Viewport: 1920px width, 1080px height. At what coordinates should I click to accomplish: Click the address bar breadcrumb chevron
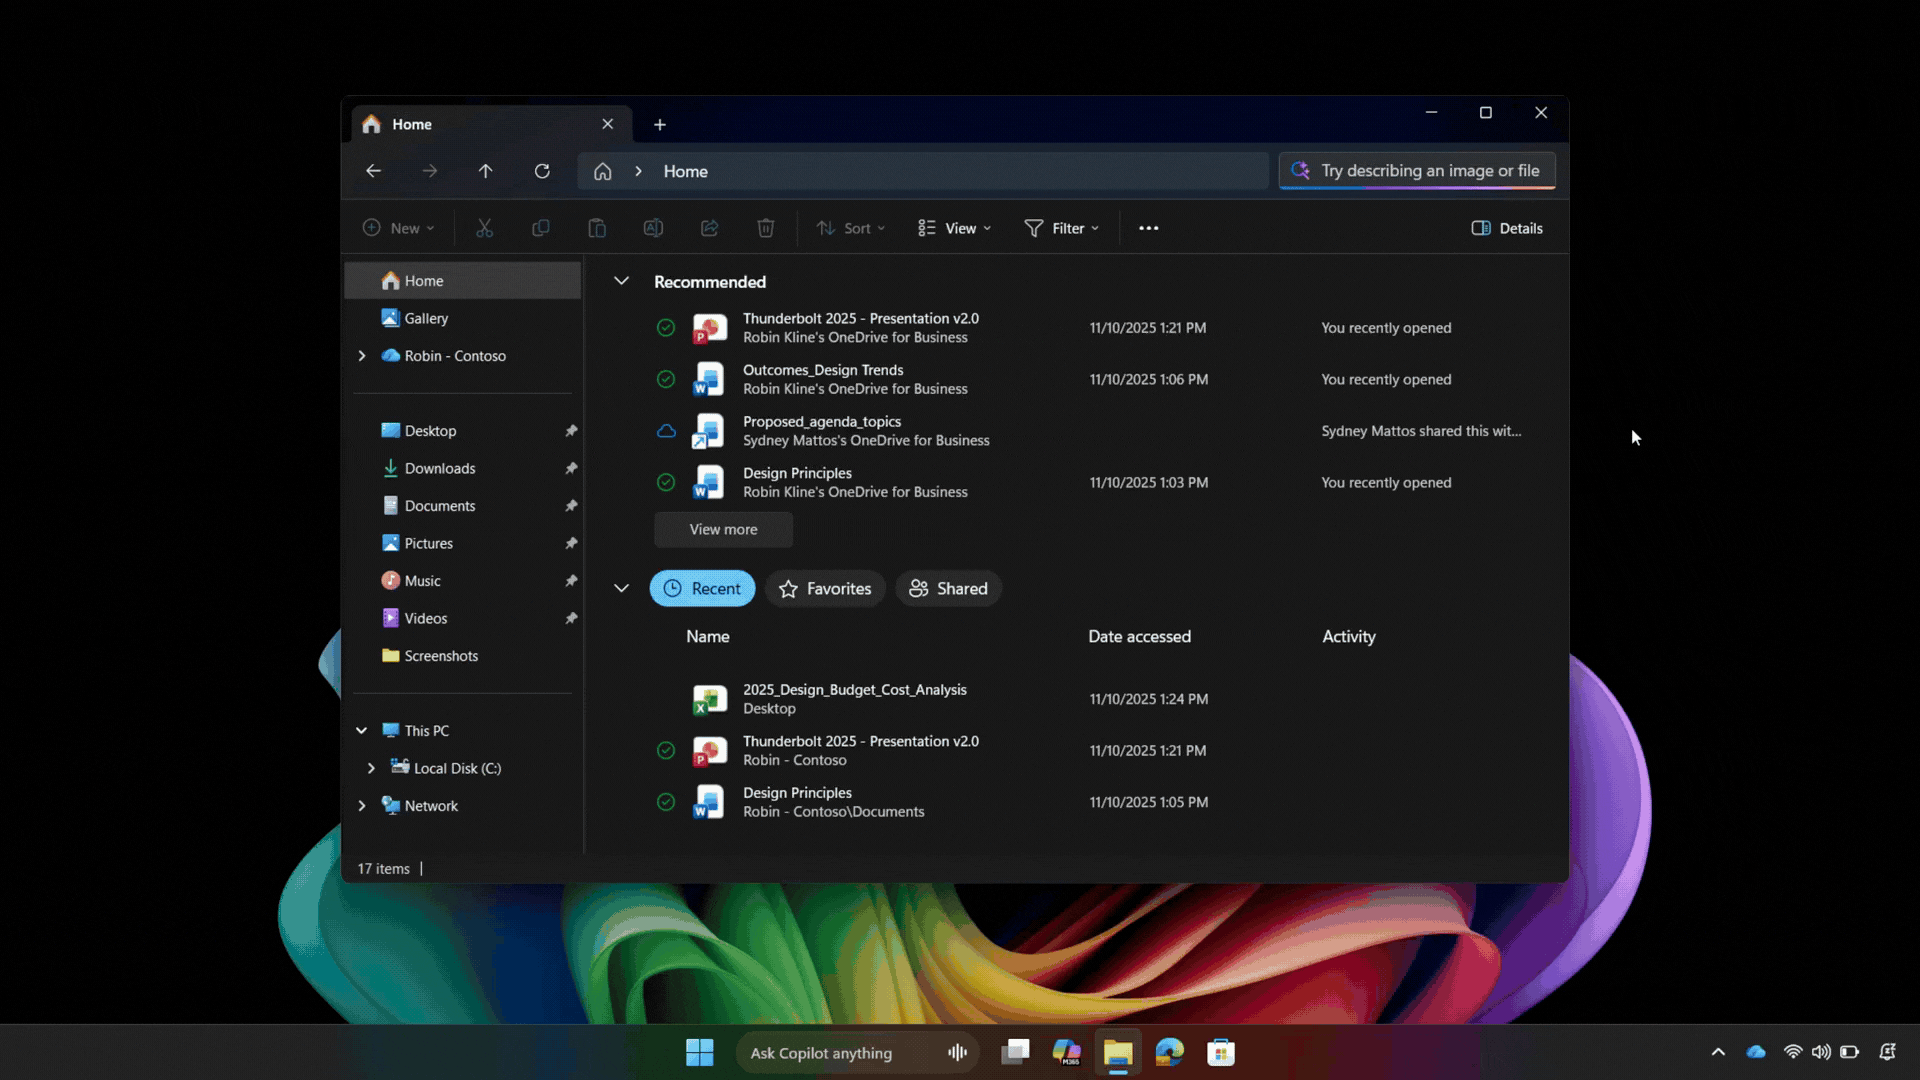click(x=638, y=171)
